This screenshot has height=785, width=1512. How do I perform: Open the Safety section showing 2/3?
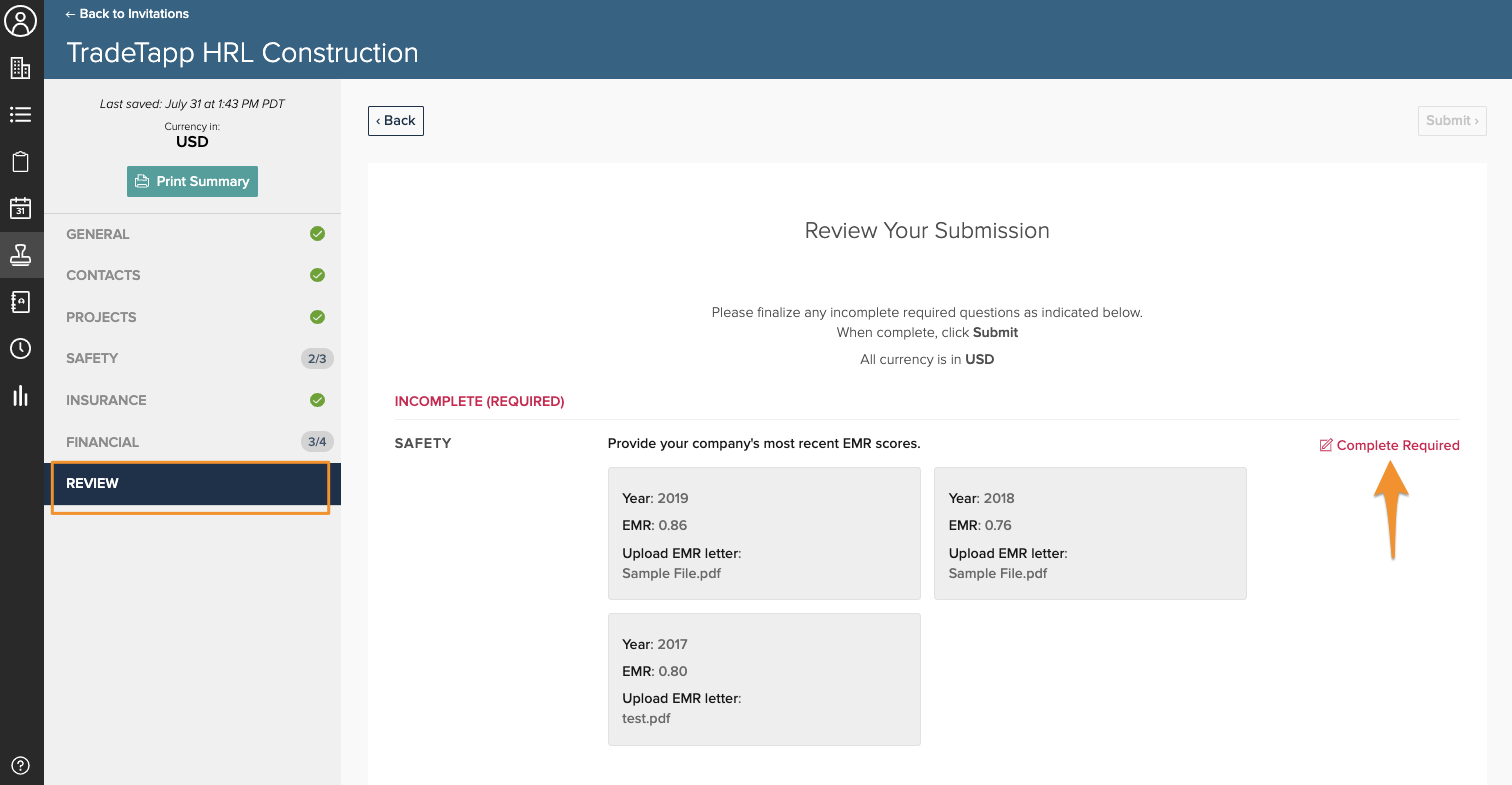pos(92,358)
